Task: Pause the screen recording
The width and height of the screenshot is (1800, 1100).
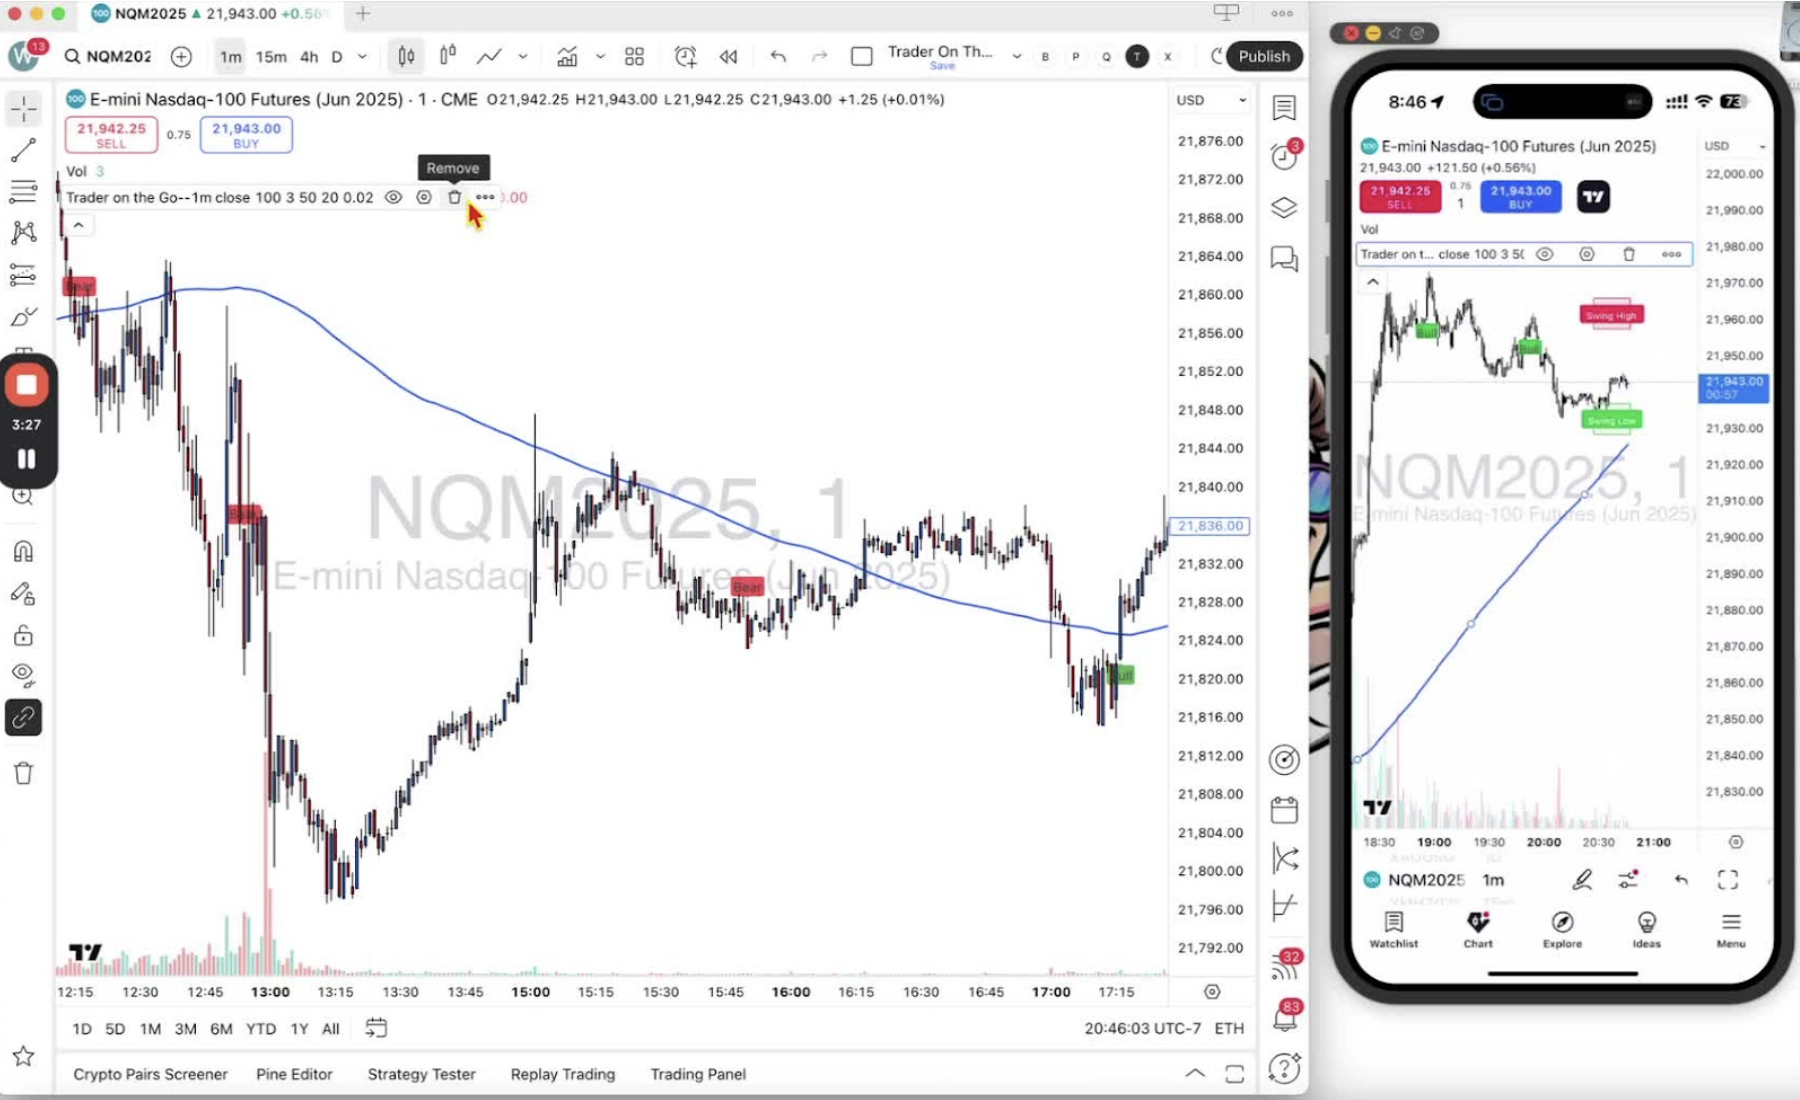Action: 27,459
